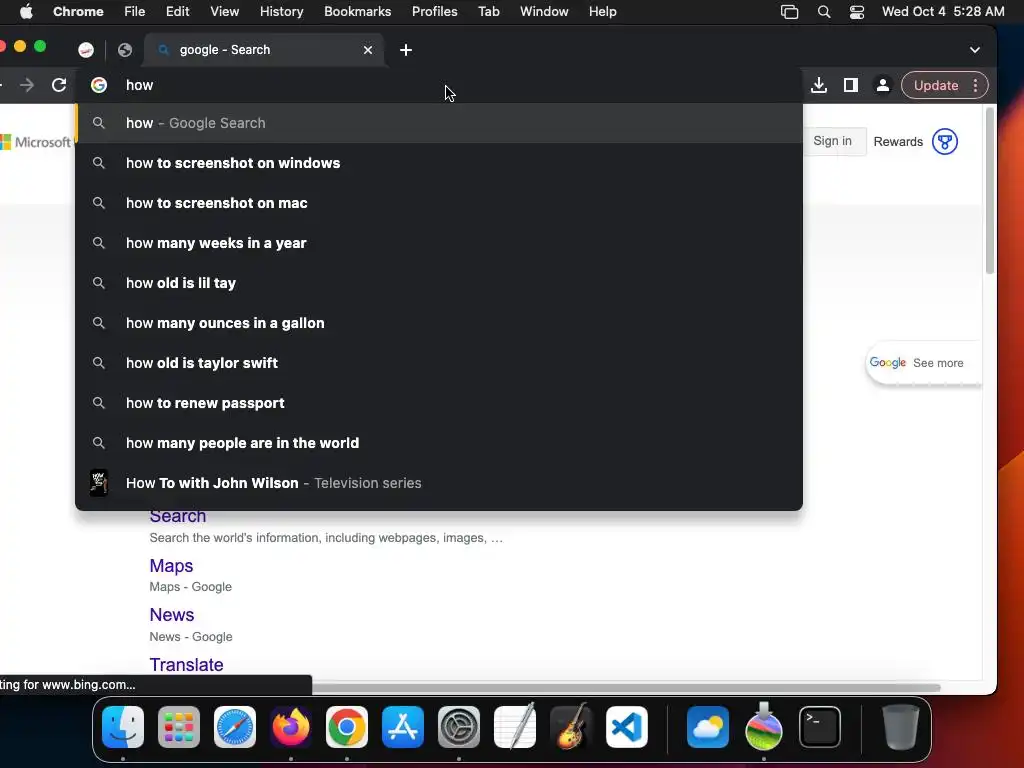
Task: Open the File menu
Action: click(135, 12)
